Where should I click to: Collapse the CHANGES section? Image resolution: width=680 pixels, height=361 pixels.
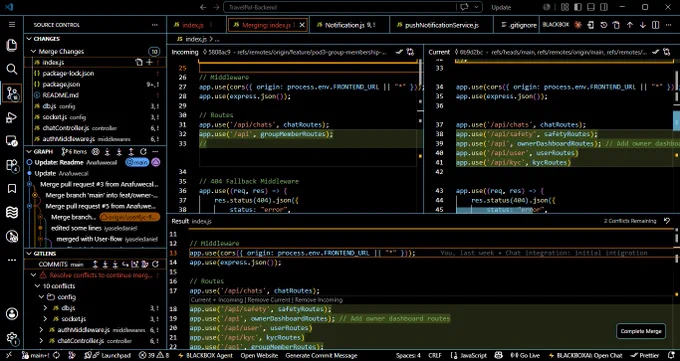pos(29,39)
